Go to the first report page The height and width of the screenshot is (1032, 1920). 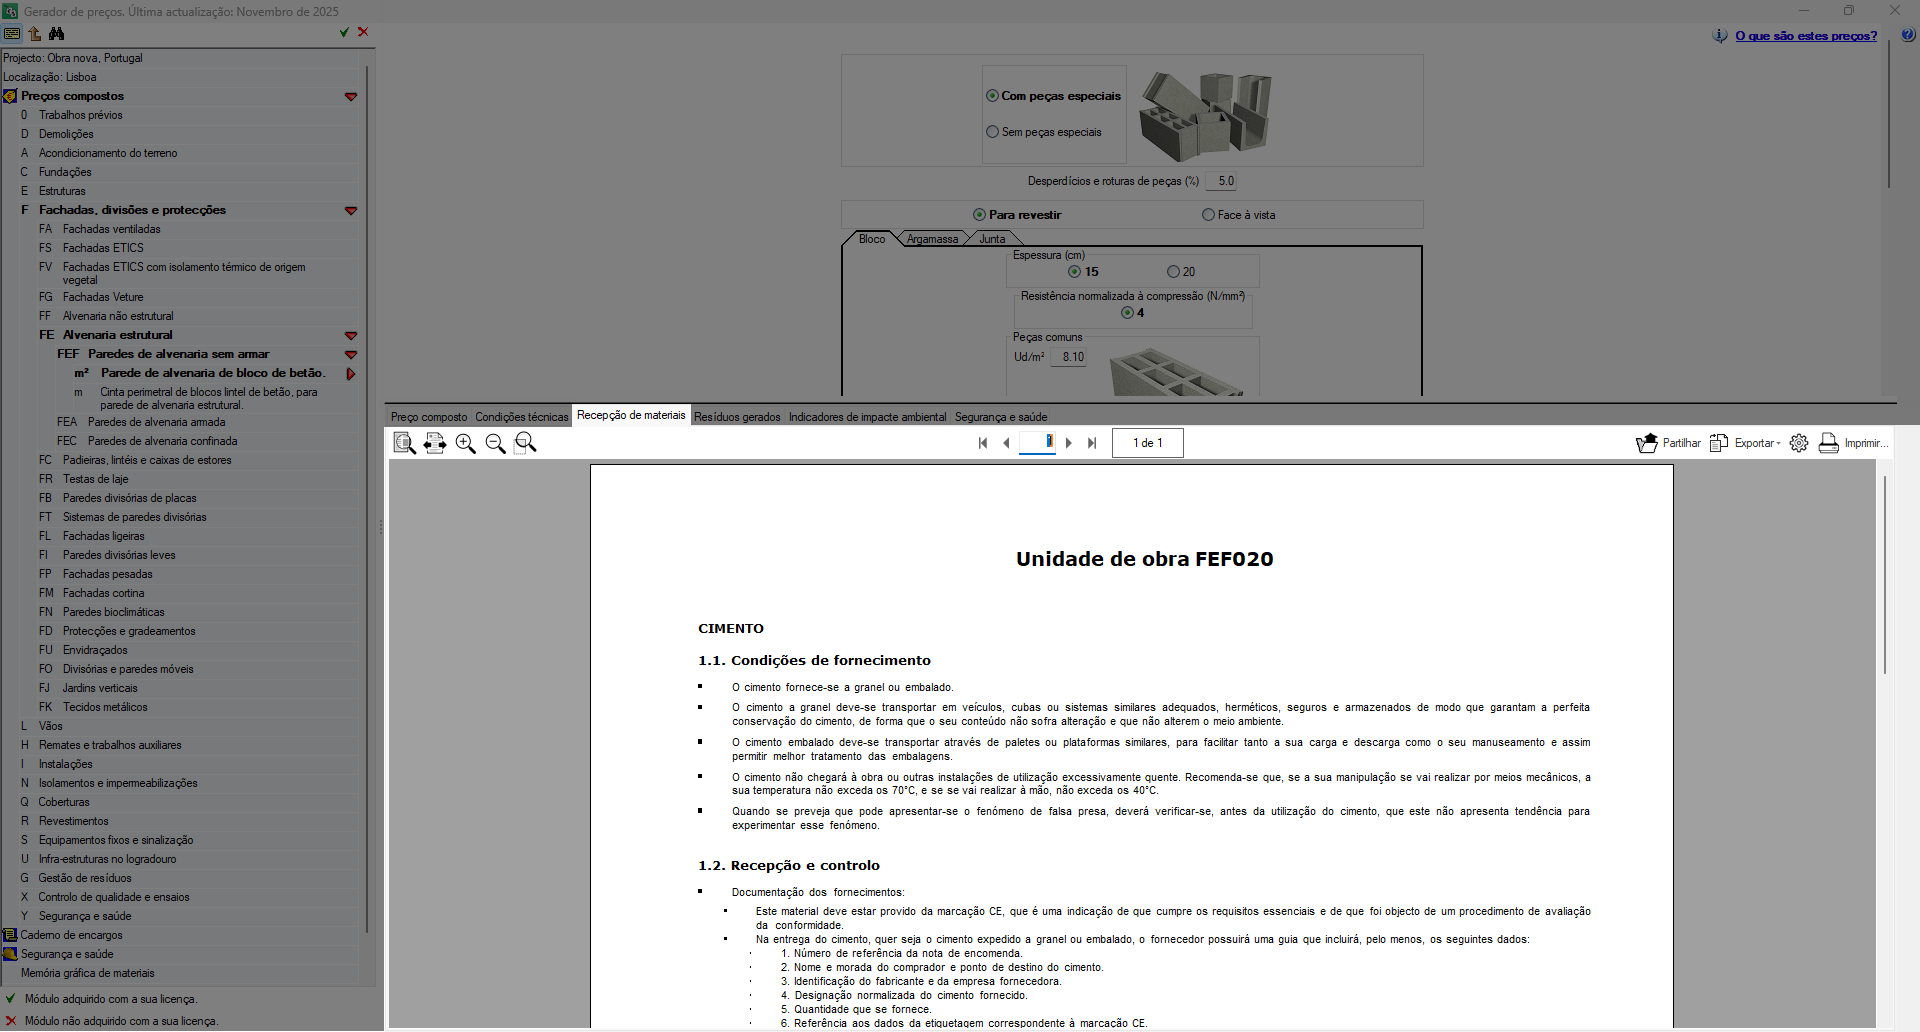tap(983, 443)
